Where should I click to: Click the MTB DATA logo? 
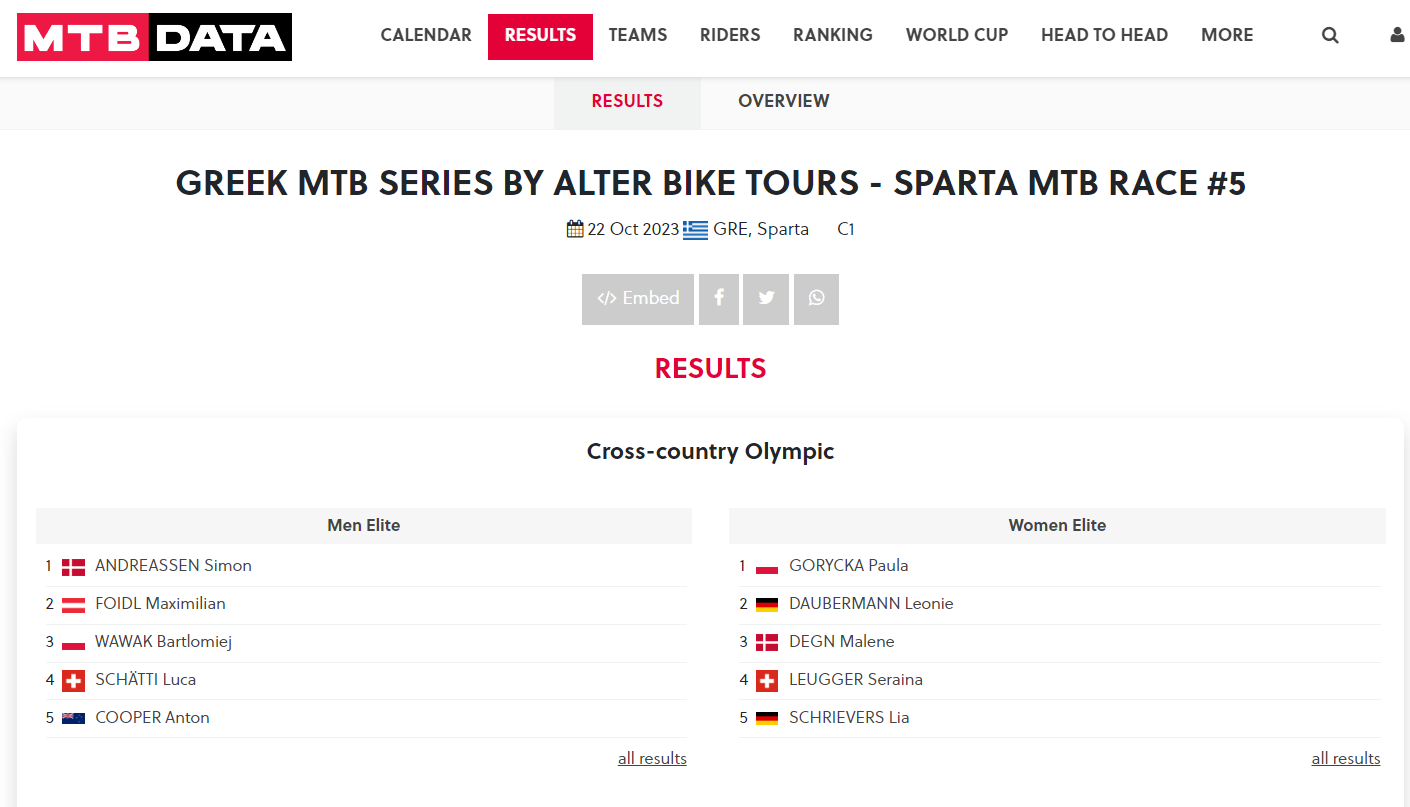coord(154,37)
